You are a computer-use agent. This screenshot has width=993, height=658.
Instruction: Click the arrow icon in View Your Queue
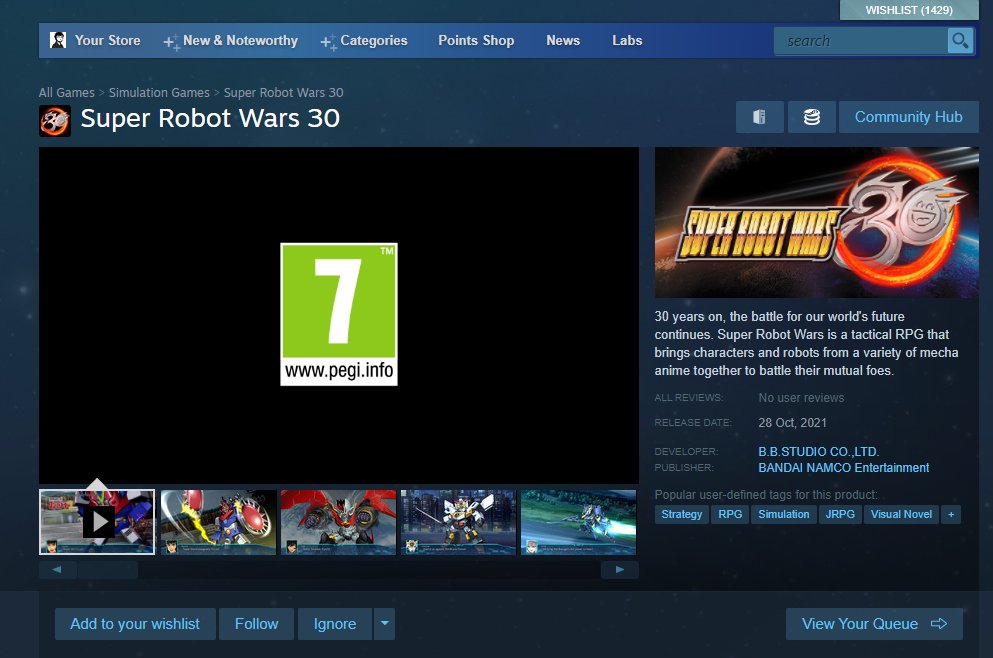[x=939, y=624]
